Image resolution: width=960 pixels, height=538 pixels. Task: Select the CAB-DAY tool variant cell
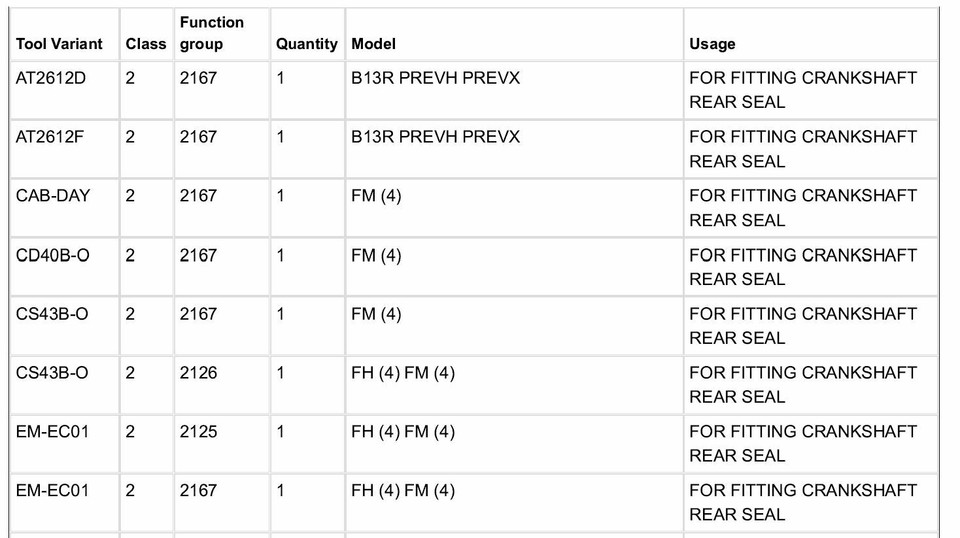tap(52, 196)
